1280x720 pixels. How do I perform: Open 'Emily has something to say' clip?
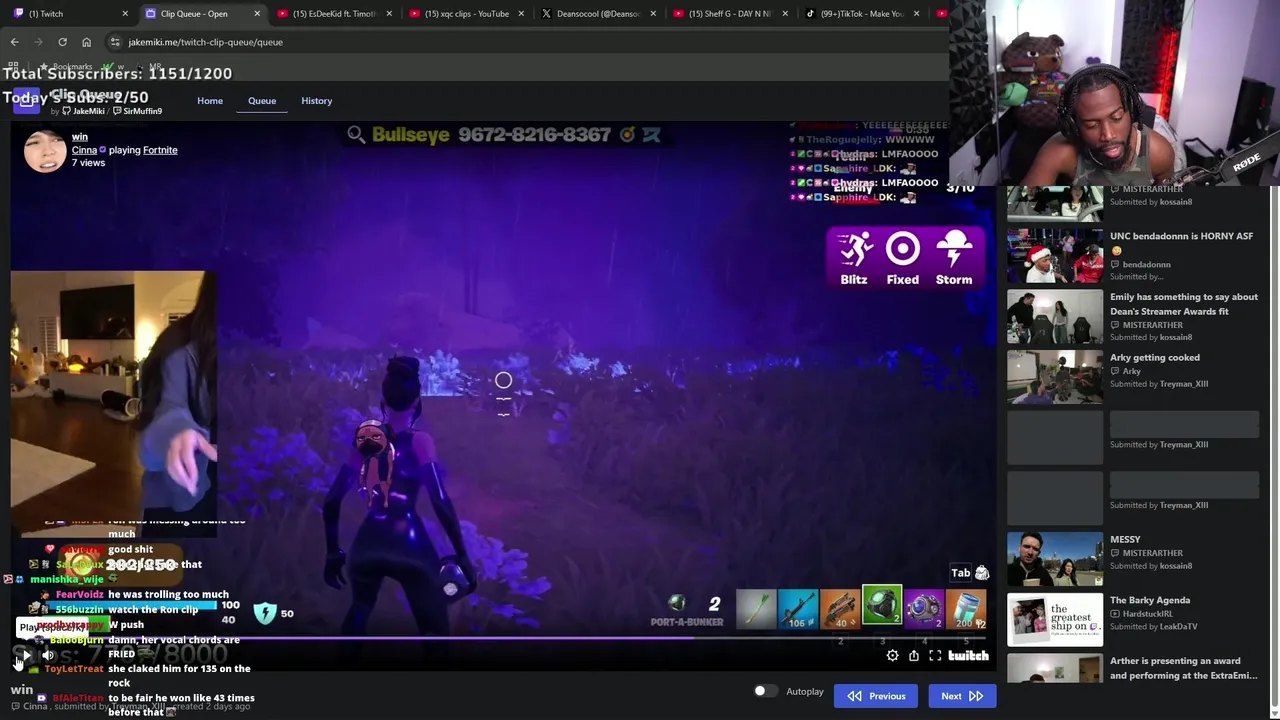(1184, 304)
